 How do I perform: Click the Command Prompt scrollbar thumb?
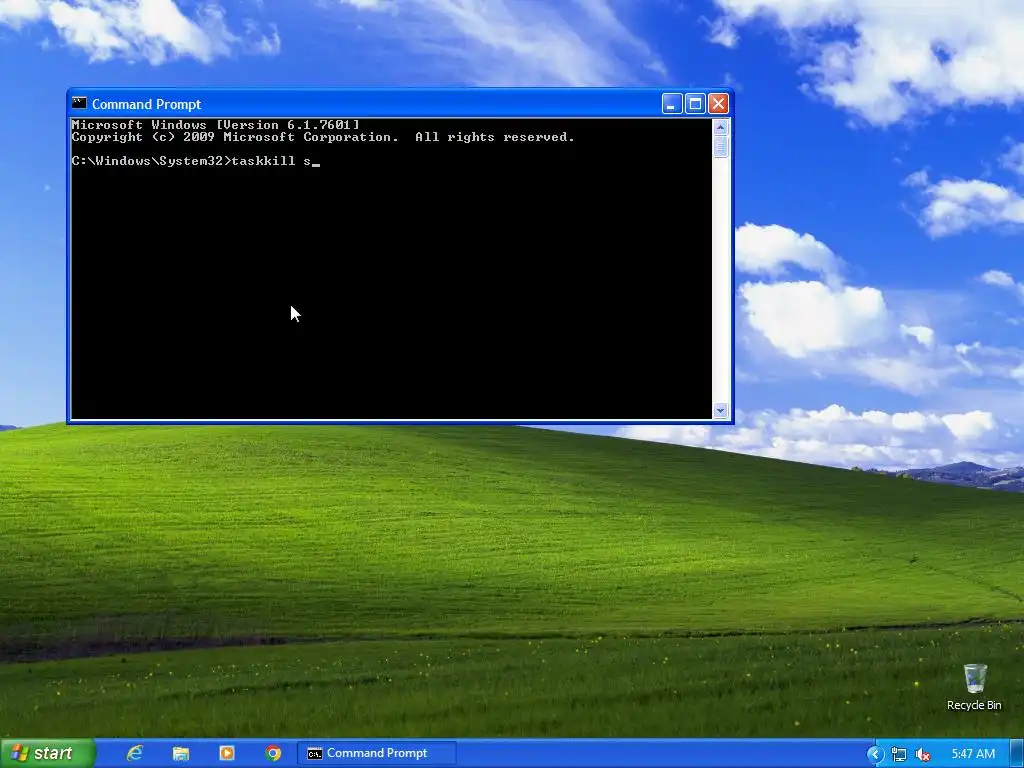tap(720, 146)
